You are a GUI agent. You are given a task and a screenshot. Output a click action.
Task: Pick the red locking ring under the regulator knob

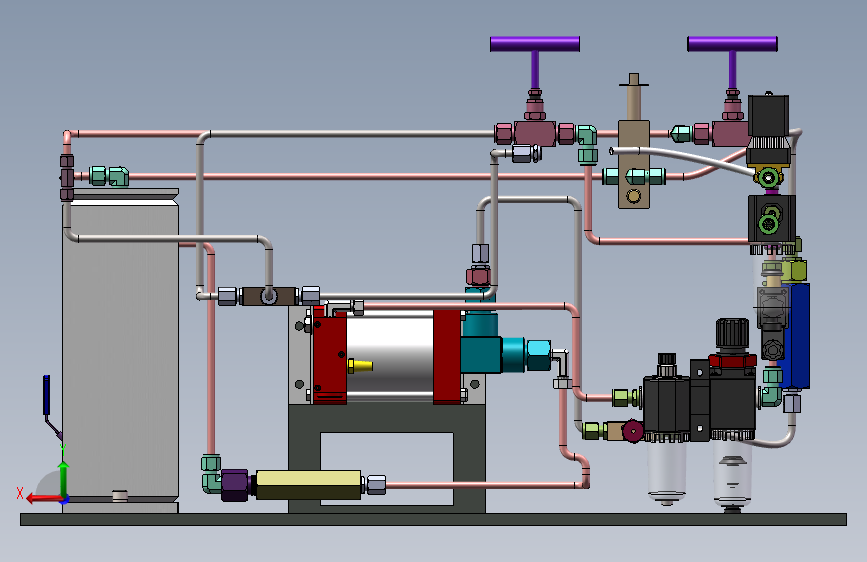point(732,361)
